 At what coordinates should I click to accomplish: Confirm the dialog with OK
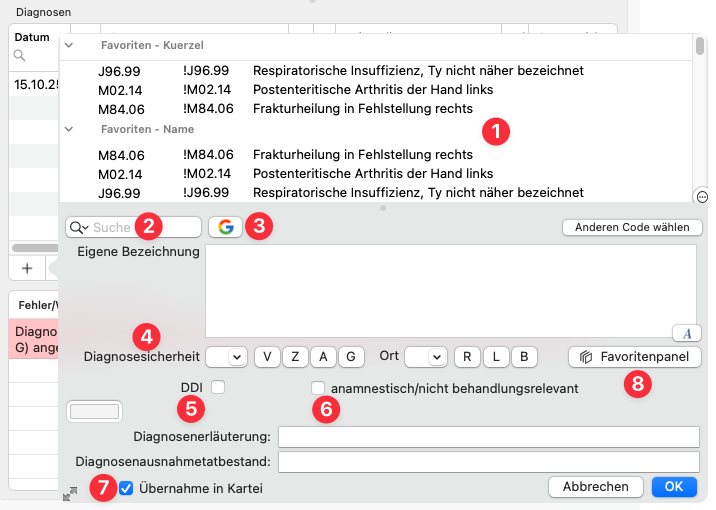pyautogui.click(x=674, y=487)
